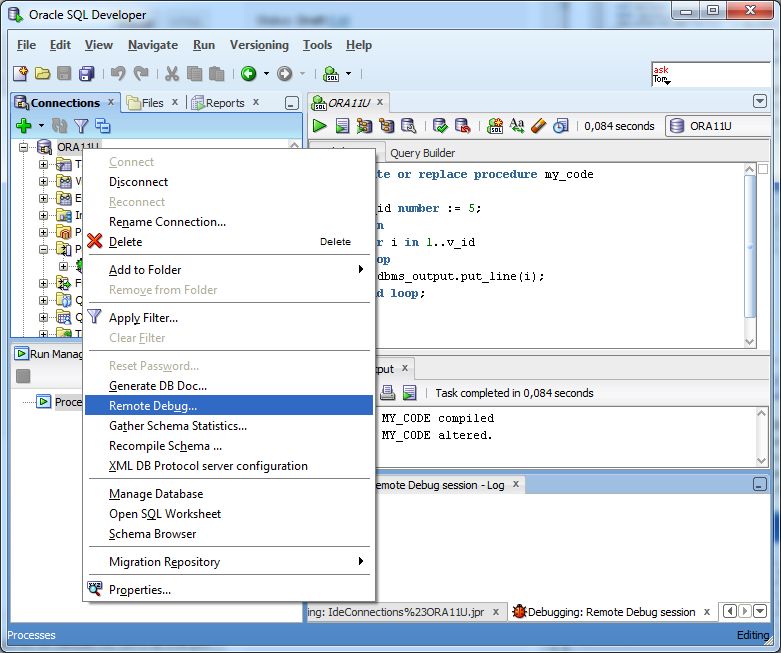Open the editor tab list dropdown
The height and width of the screenshot is (653, 781).
pos(760,102)
